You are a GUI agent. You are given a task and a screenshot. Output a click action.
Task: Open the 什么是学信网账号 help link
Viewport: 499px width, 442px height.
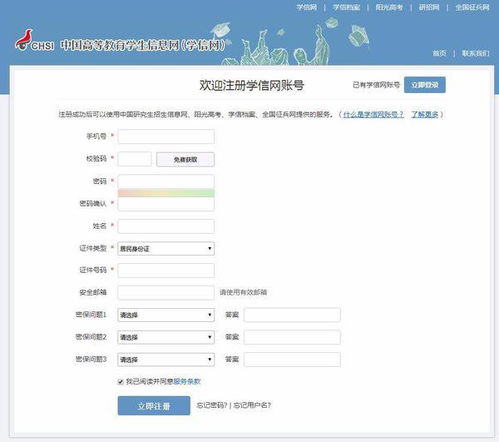tap(373, 114)
